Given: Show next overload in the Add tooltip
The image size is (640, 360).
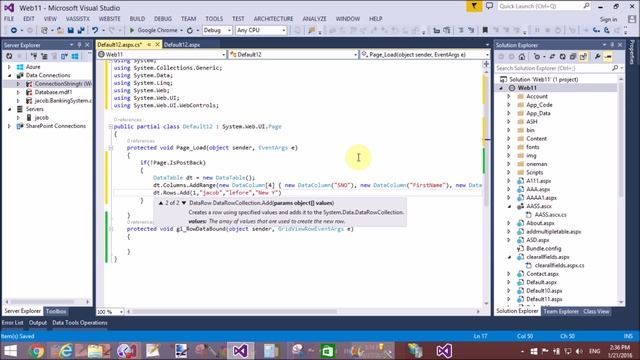Looking at the screenshot, I should 184,203.
